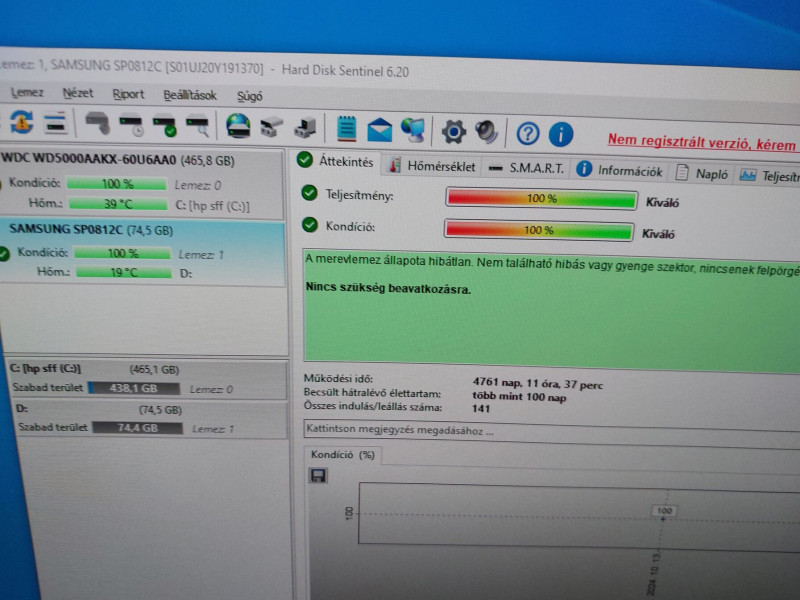Click the question mark help icon
Image resolution: width=800 pixels, height=600 pixels.
[528, 134]
